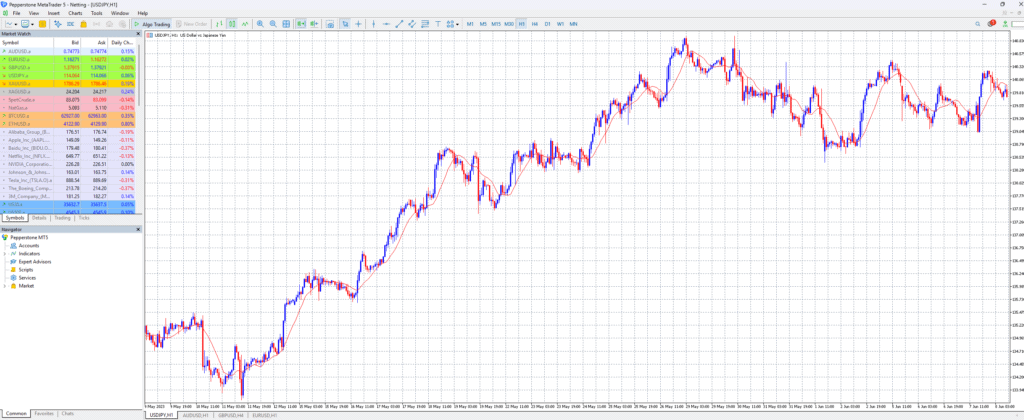Select Expert Advisors in Navigator tree
Screen dimensions: 1024x420
(x=35, y=262)
